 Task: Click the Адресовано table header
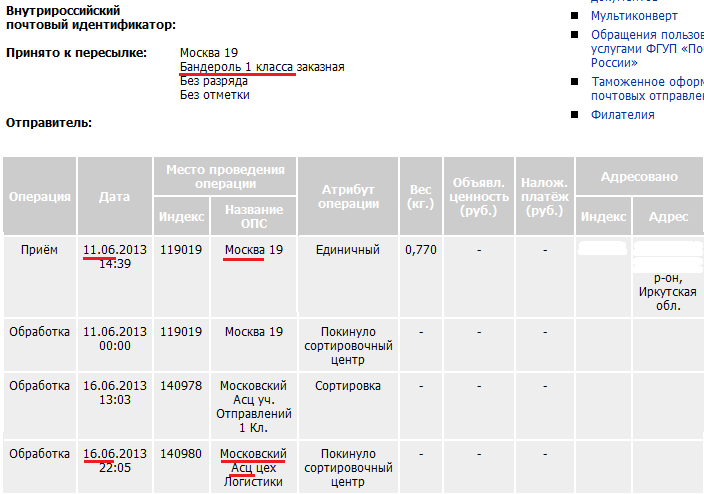[639, 177]
